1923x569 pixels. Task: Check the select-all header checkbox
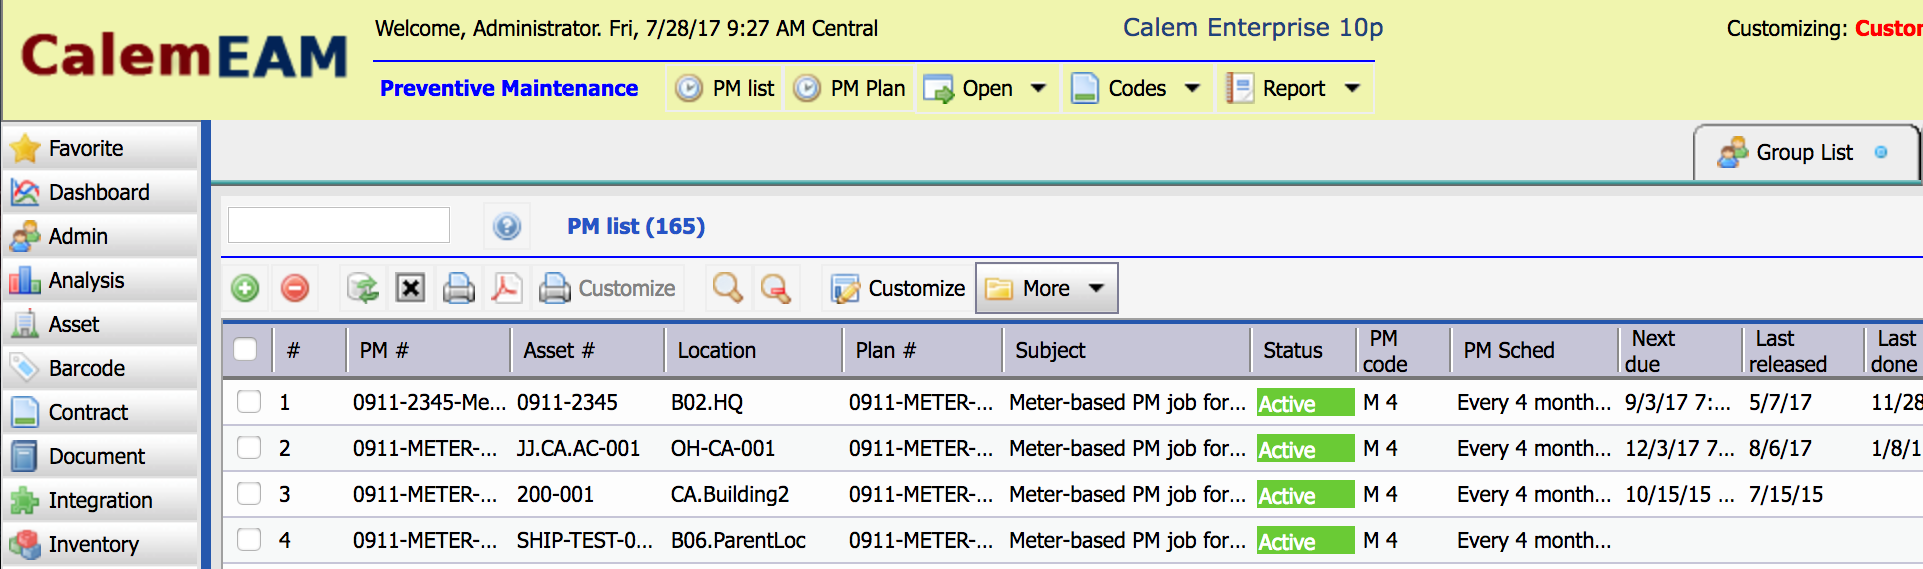click(x=245, y=349)
